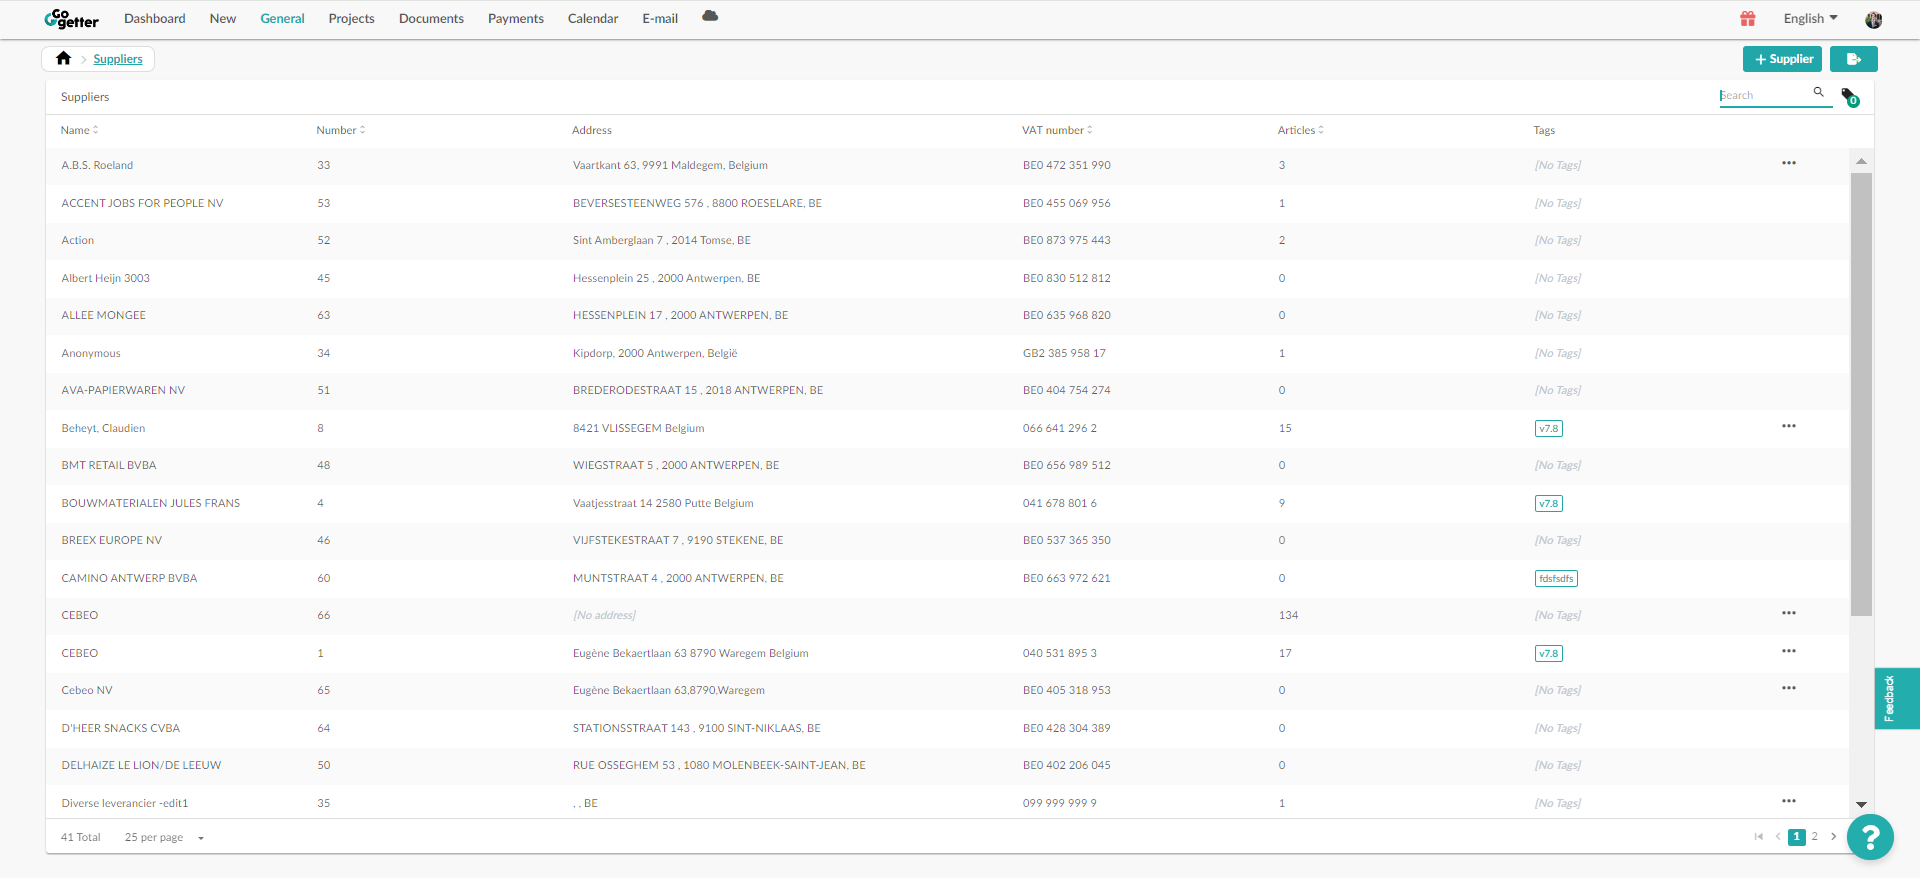
Task: Open supplier Albert Heijn 3003
Action: point(105,278)
